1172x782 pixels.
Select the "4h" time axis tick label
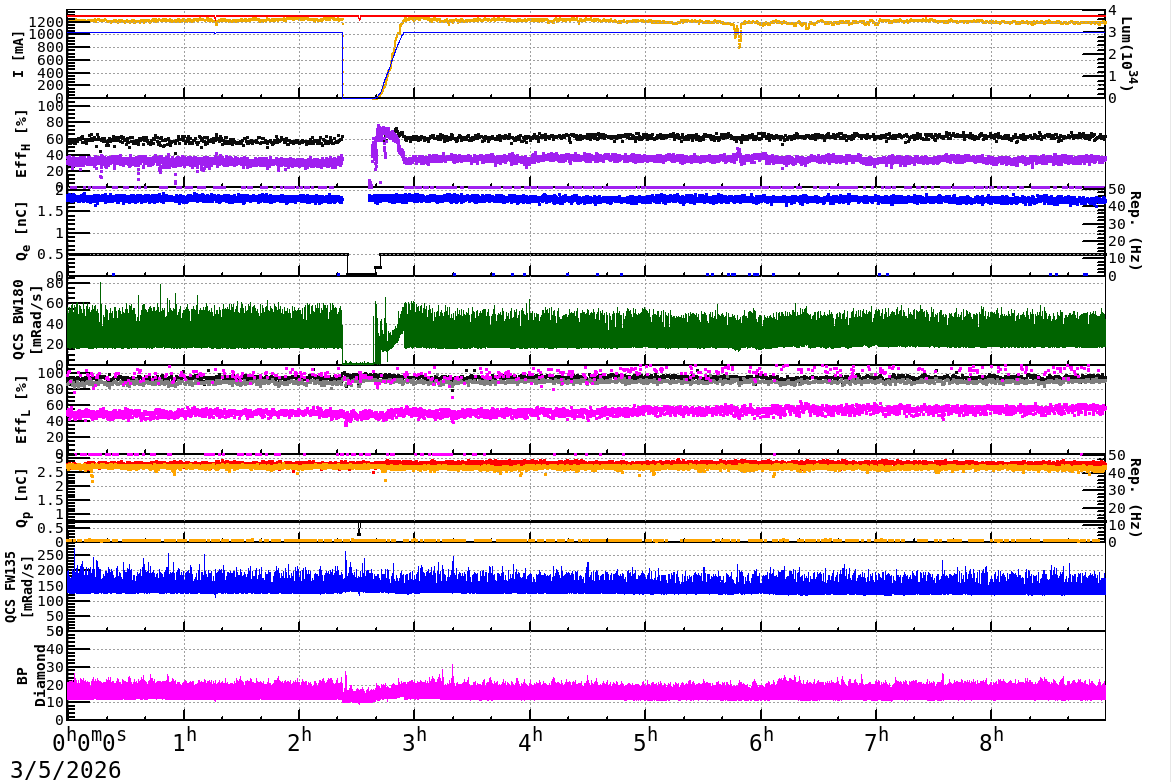click(530, 740)
